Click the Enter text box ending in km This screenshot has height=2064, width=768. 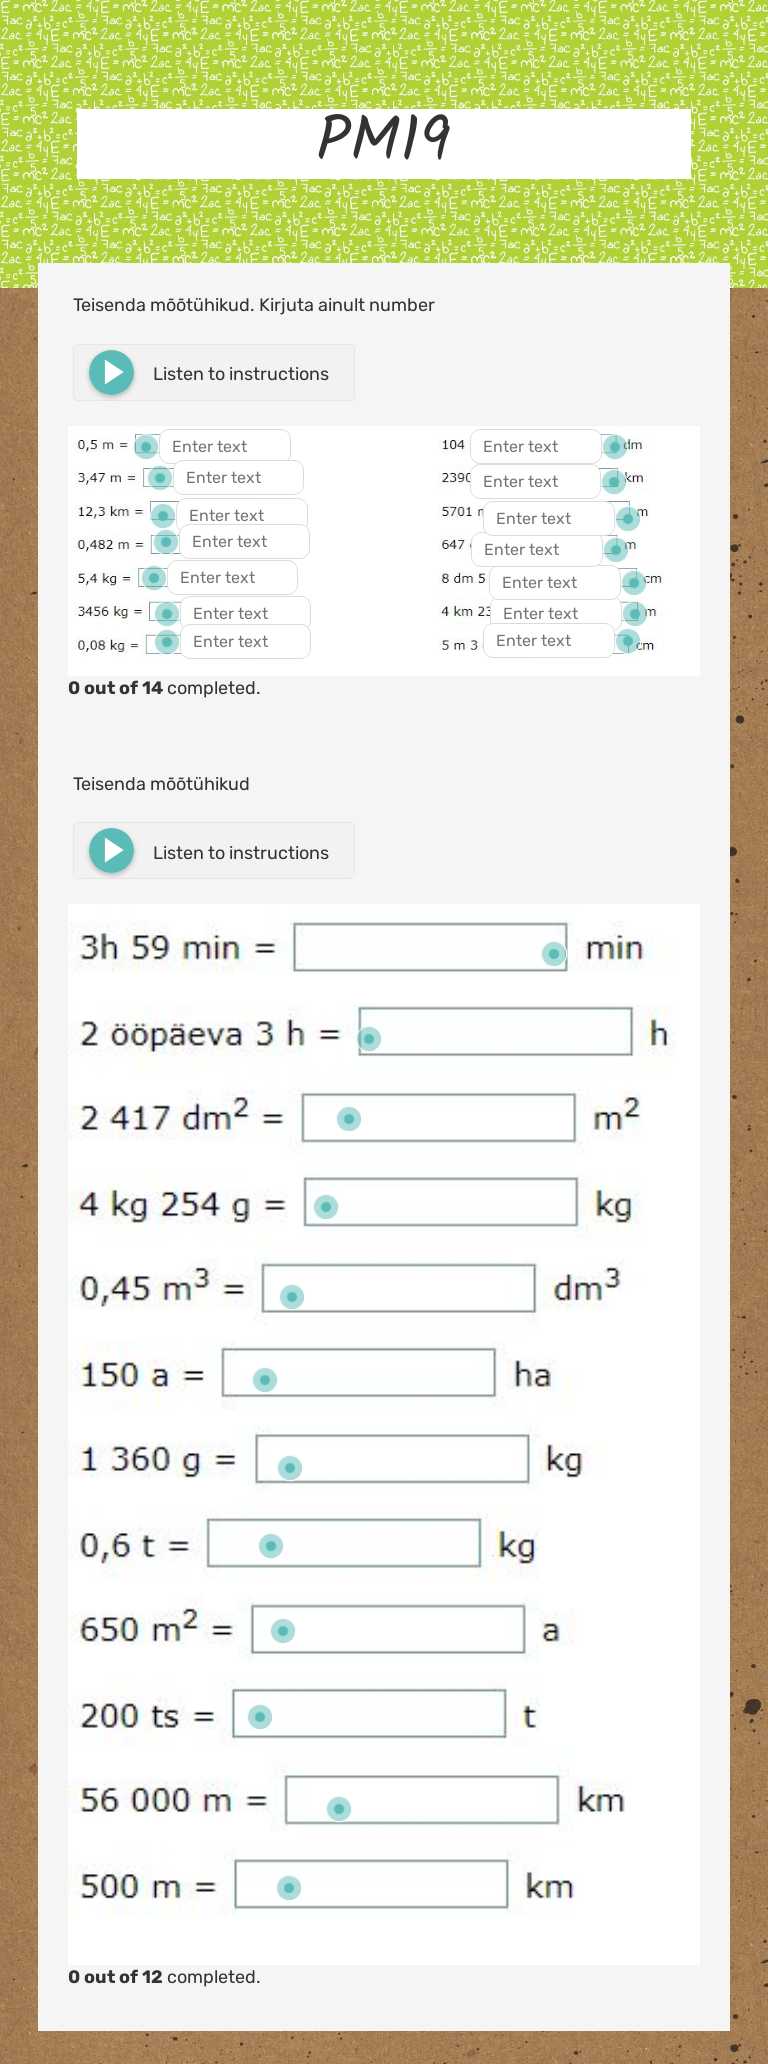click(x=535, y=481)
